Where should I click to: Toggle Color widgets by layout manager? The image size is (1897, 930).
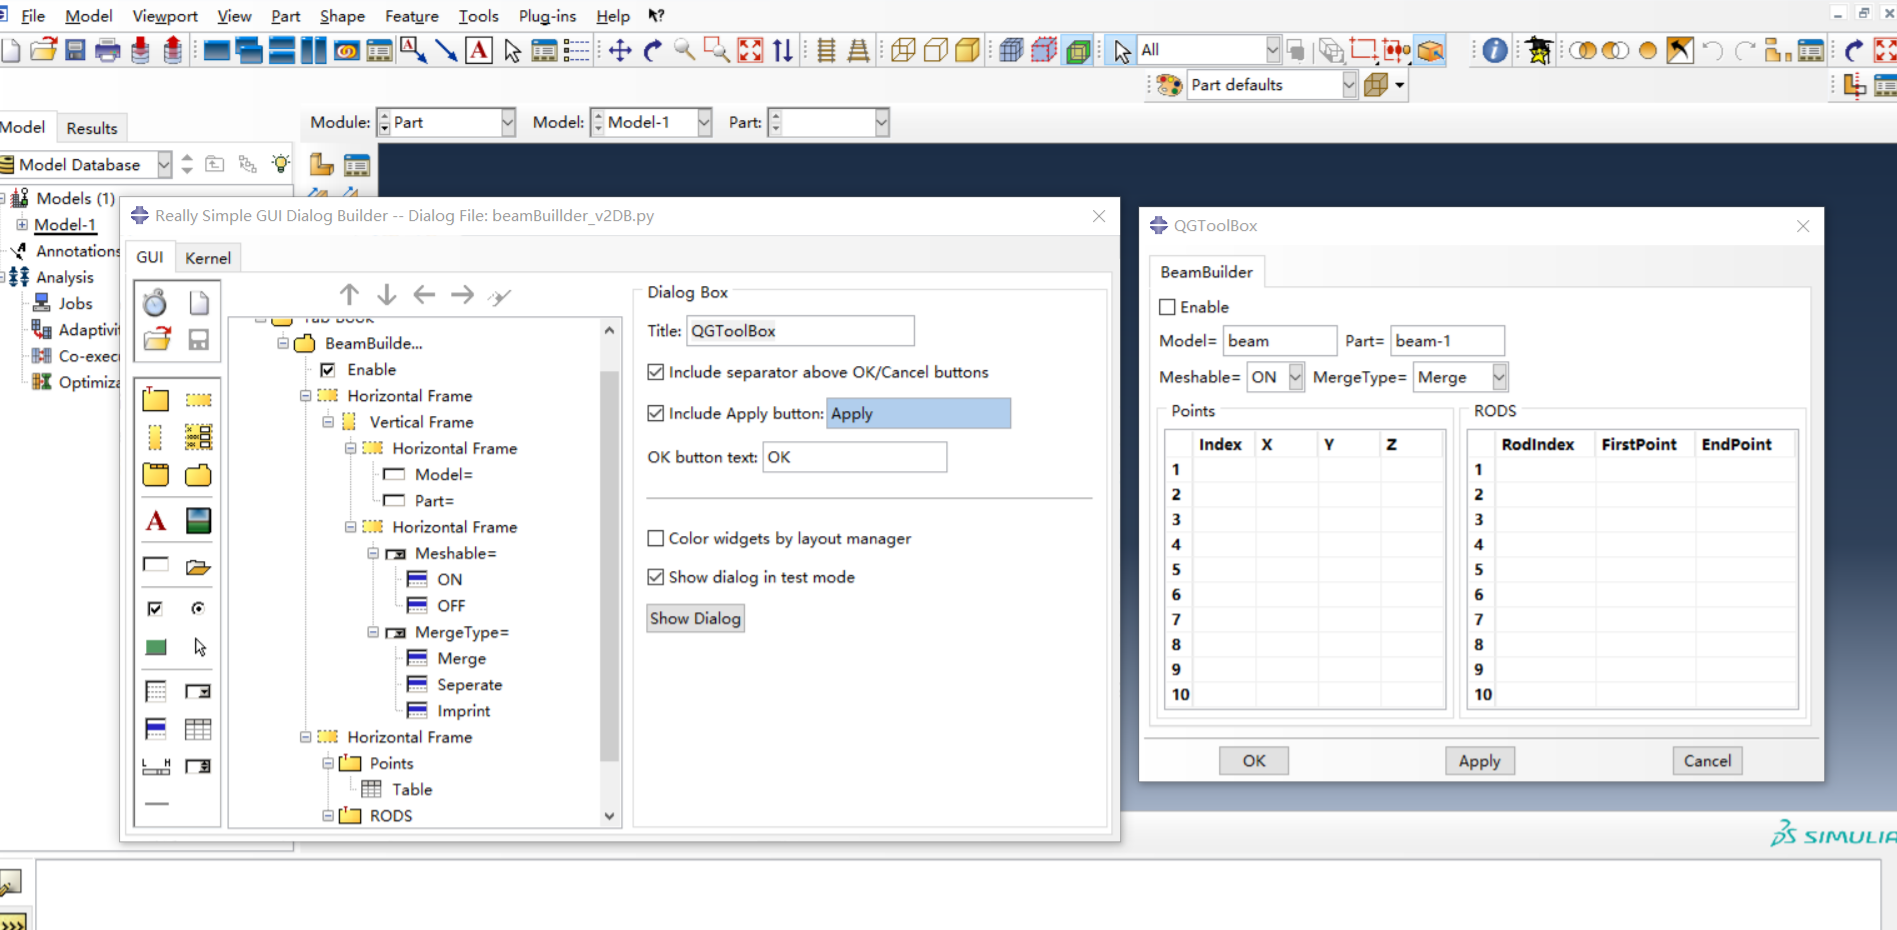pyautogui.click(x=656, y=538)
